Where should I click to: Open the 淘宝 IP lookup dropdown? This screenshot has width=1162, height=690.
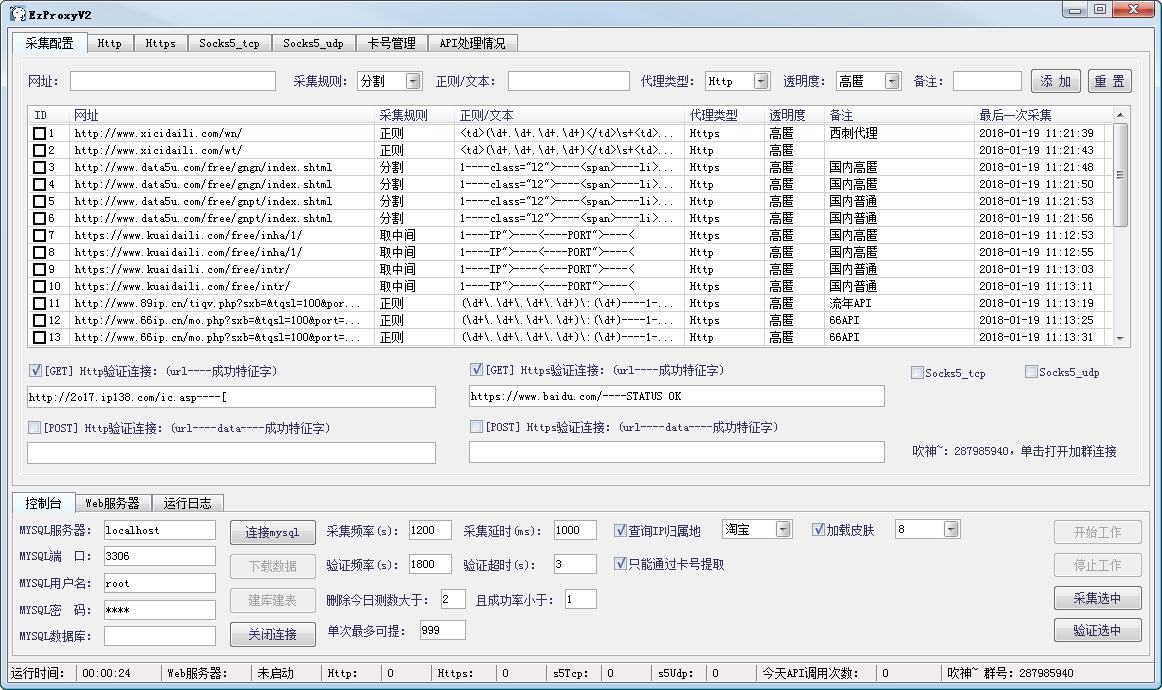pyautogui.click(x=783, y=529)
